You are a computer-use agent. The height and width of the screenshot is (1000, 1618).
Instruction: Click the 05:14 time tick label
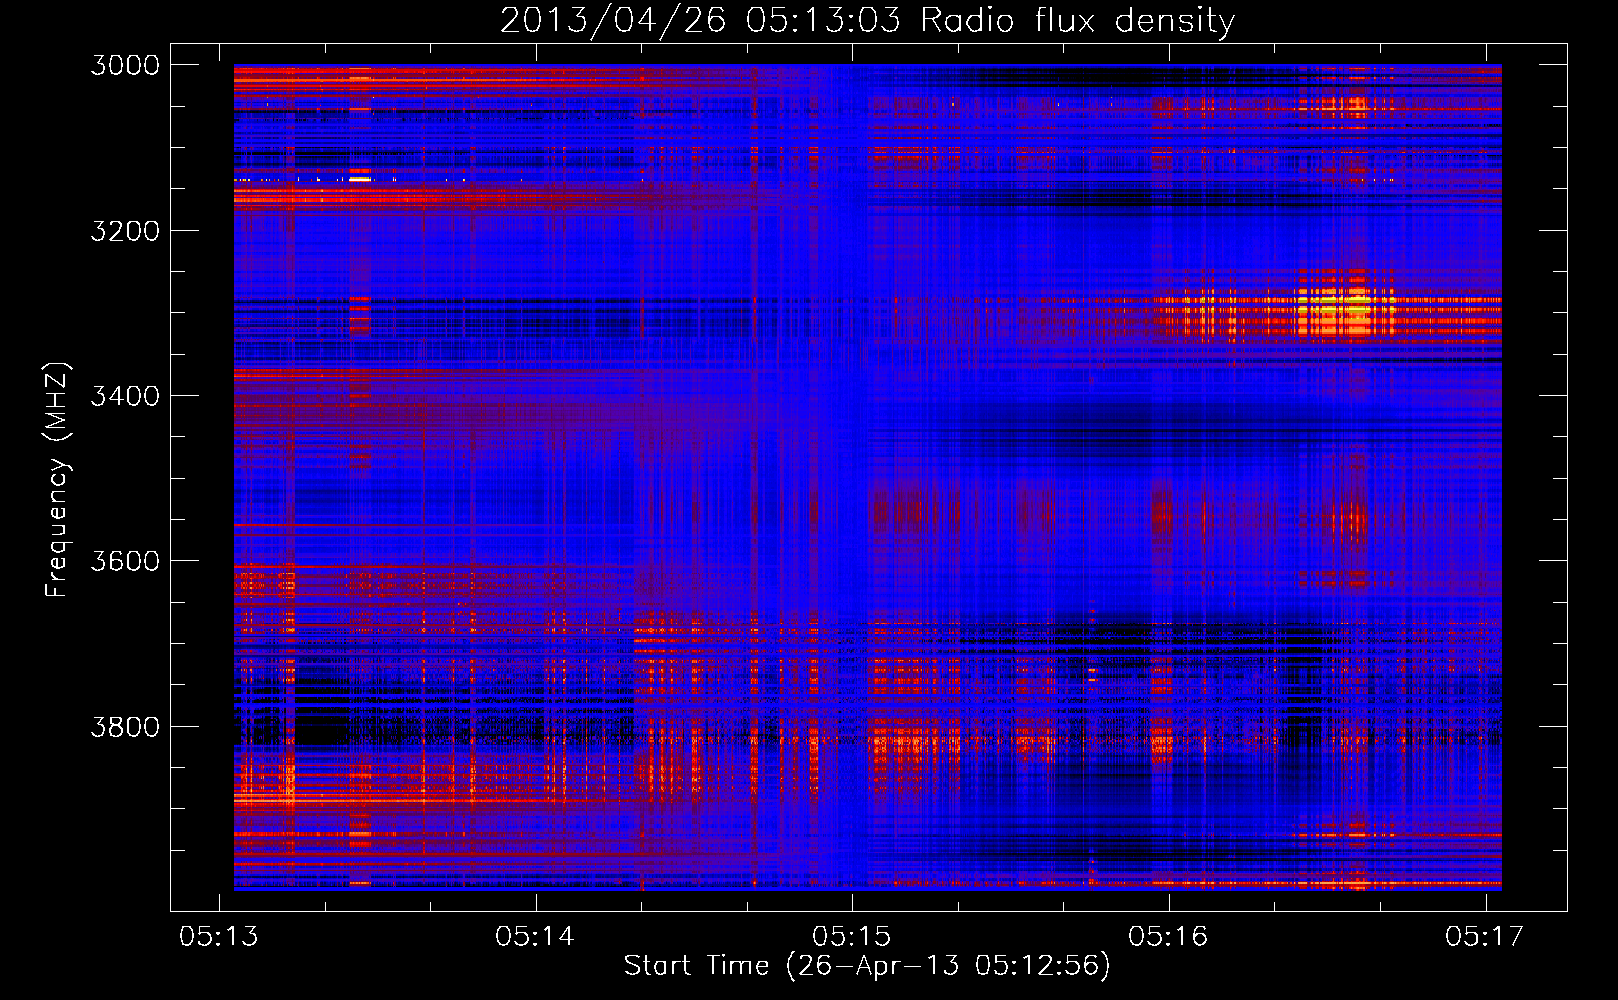535,936
